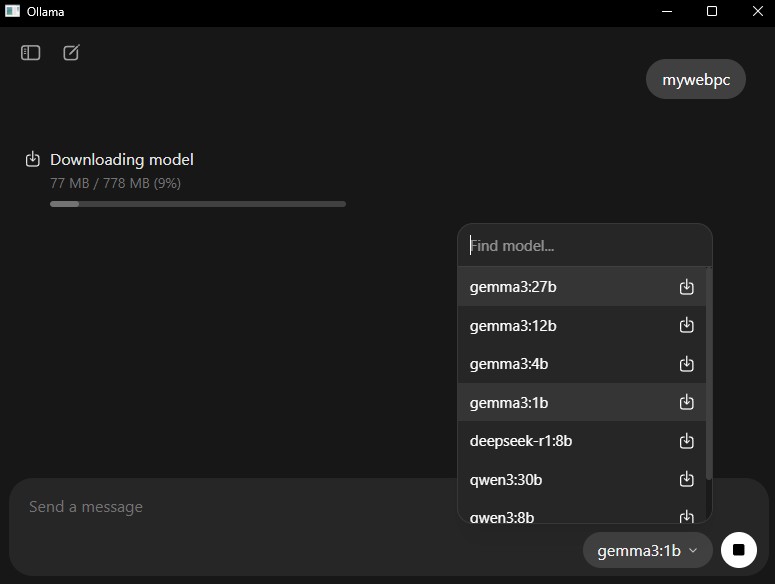Stop generation with the white stop button
The image size is (775, 584).
pyautogui.click(x=738, y=550)
